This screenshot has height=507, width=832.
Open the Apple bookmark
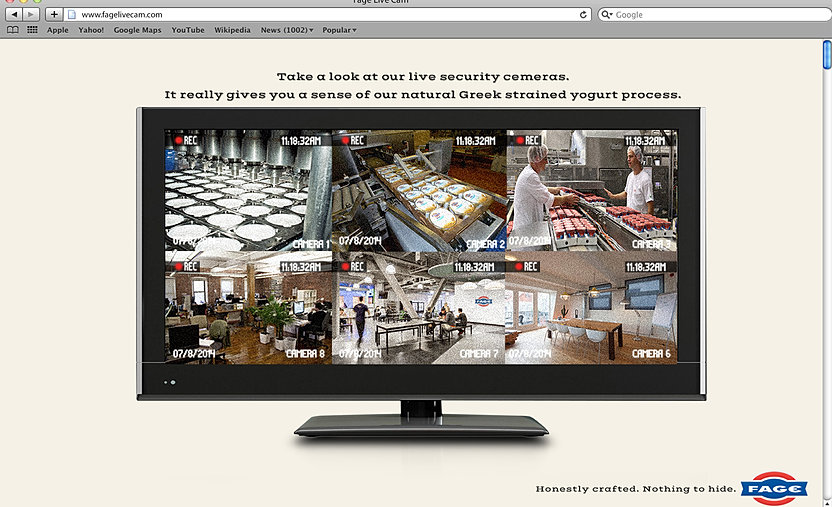[57, 30]
